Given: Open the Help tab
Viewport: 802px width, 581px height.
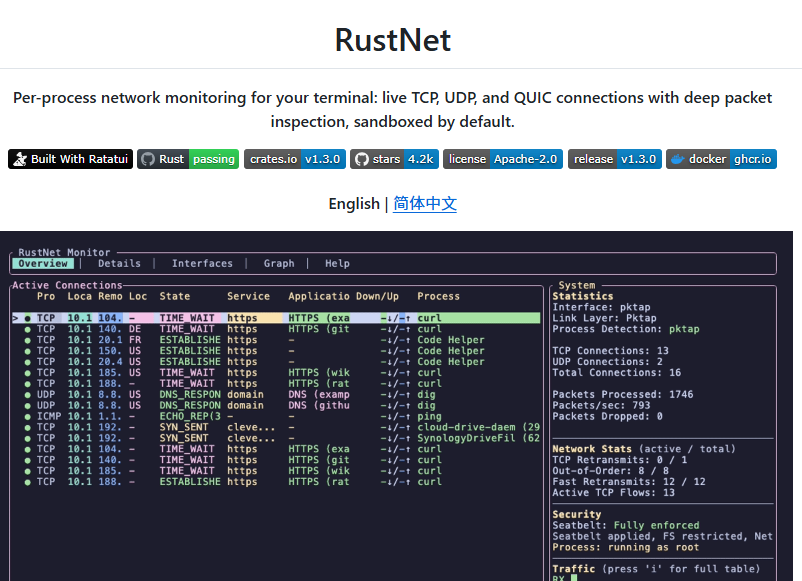Looking at the screenshot, I should 337,263.
